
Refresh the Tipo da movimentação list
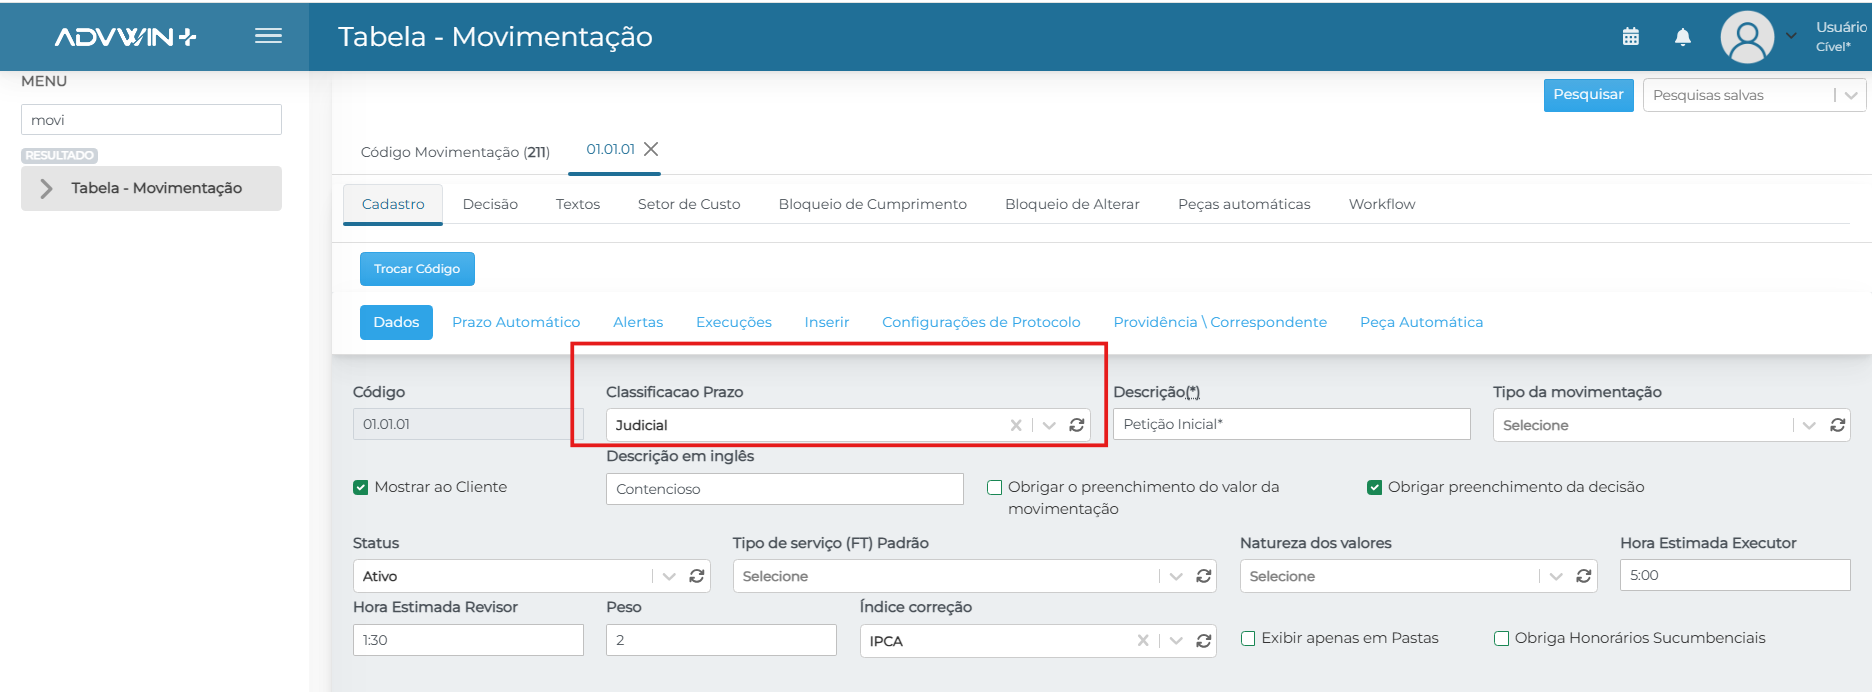[x=1838, y=425]
